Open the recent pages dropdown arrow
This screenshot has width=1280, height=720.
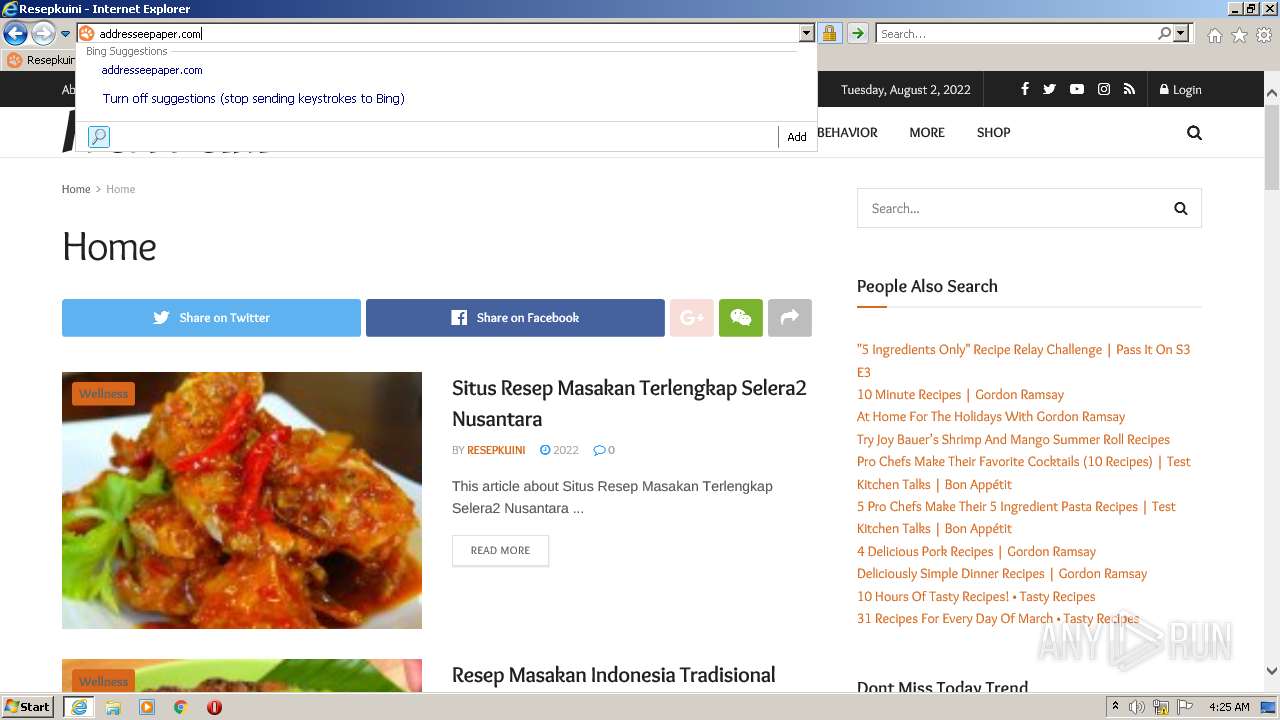click(65, 34)
